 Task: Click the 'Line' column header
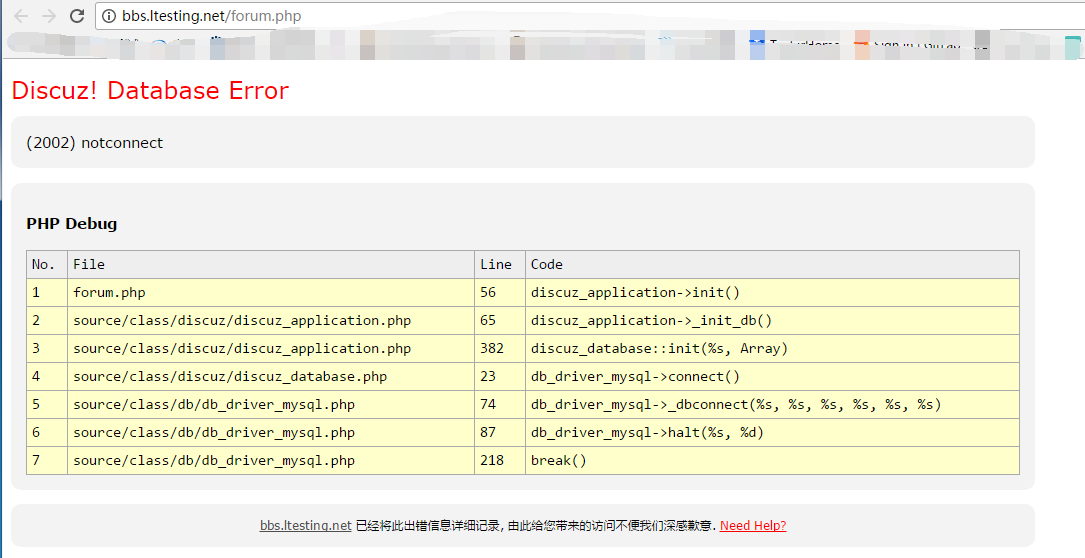click(500, 264)
